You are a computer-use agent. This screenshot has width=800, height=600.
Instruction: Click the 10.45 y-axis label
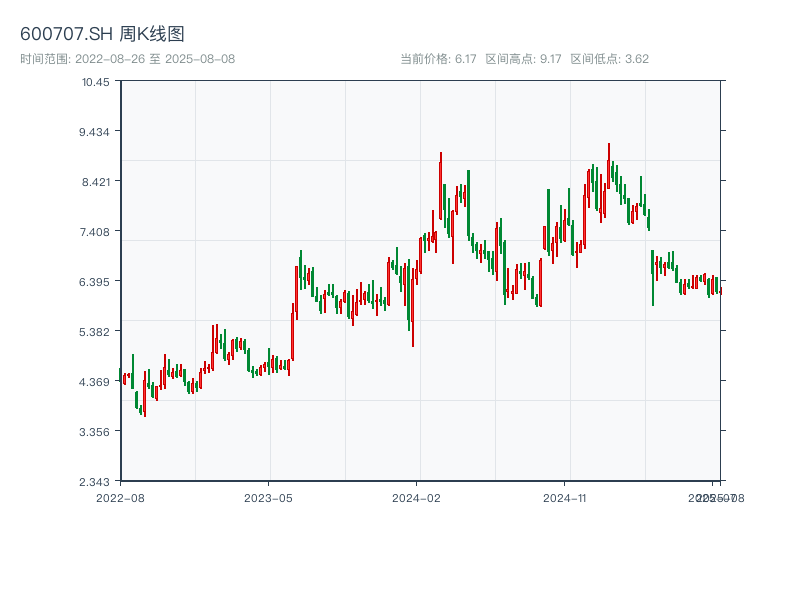pyautogui.click(x=96, y=82)
